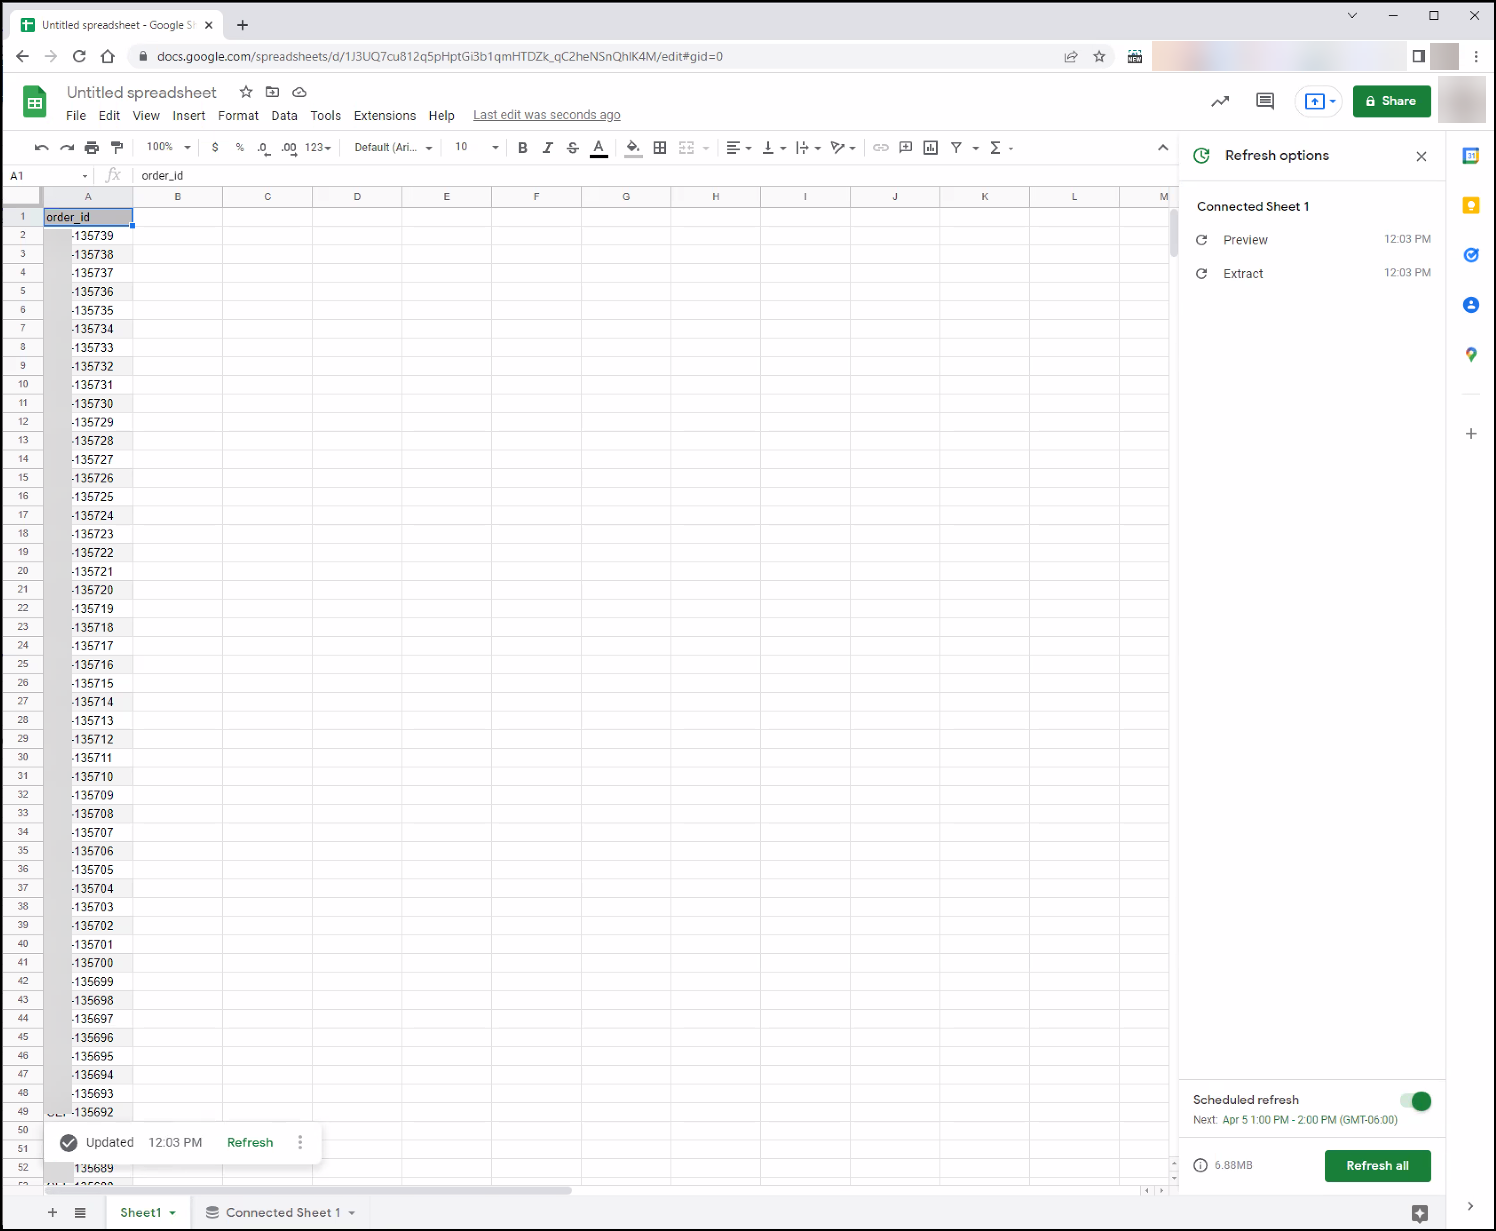1496x1231 pixels.
Task: Toggle italic formatting
Action: (547, 148)
